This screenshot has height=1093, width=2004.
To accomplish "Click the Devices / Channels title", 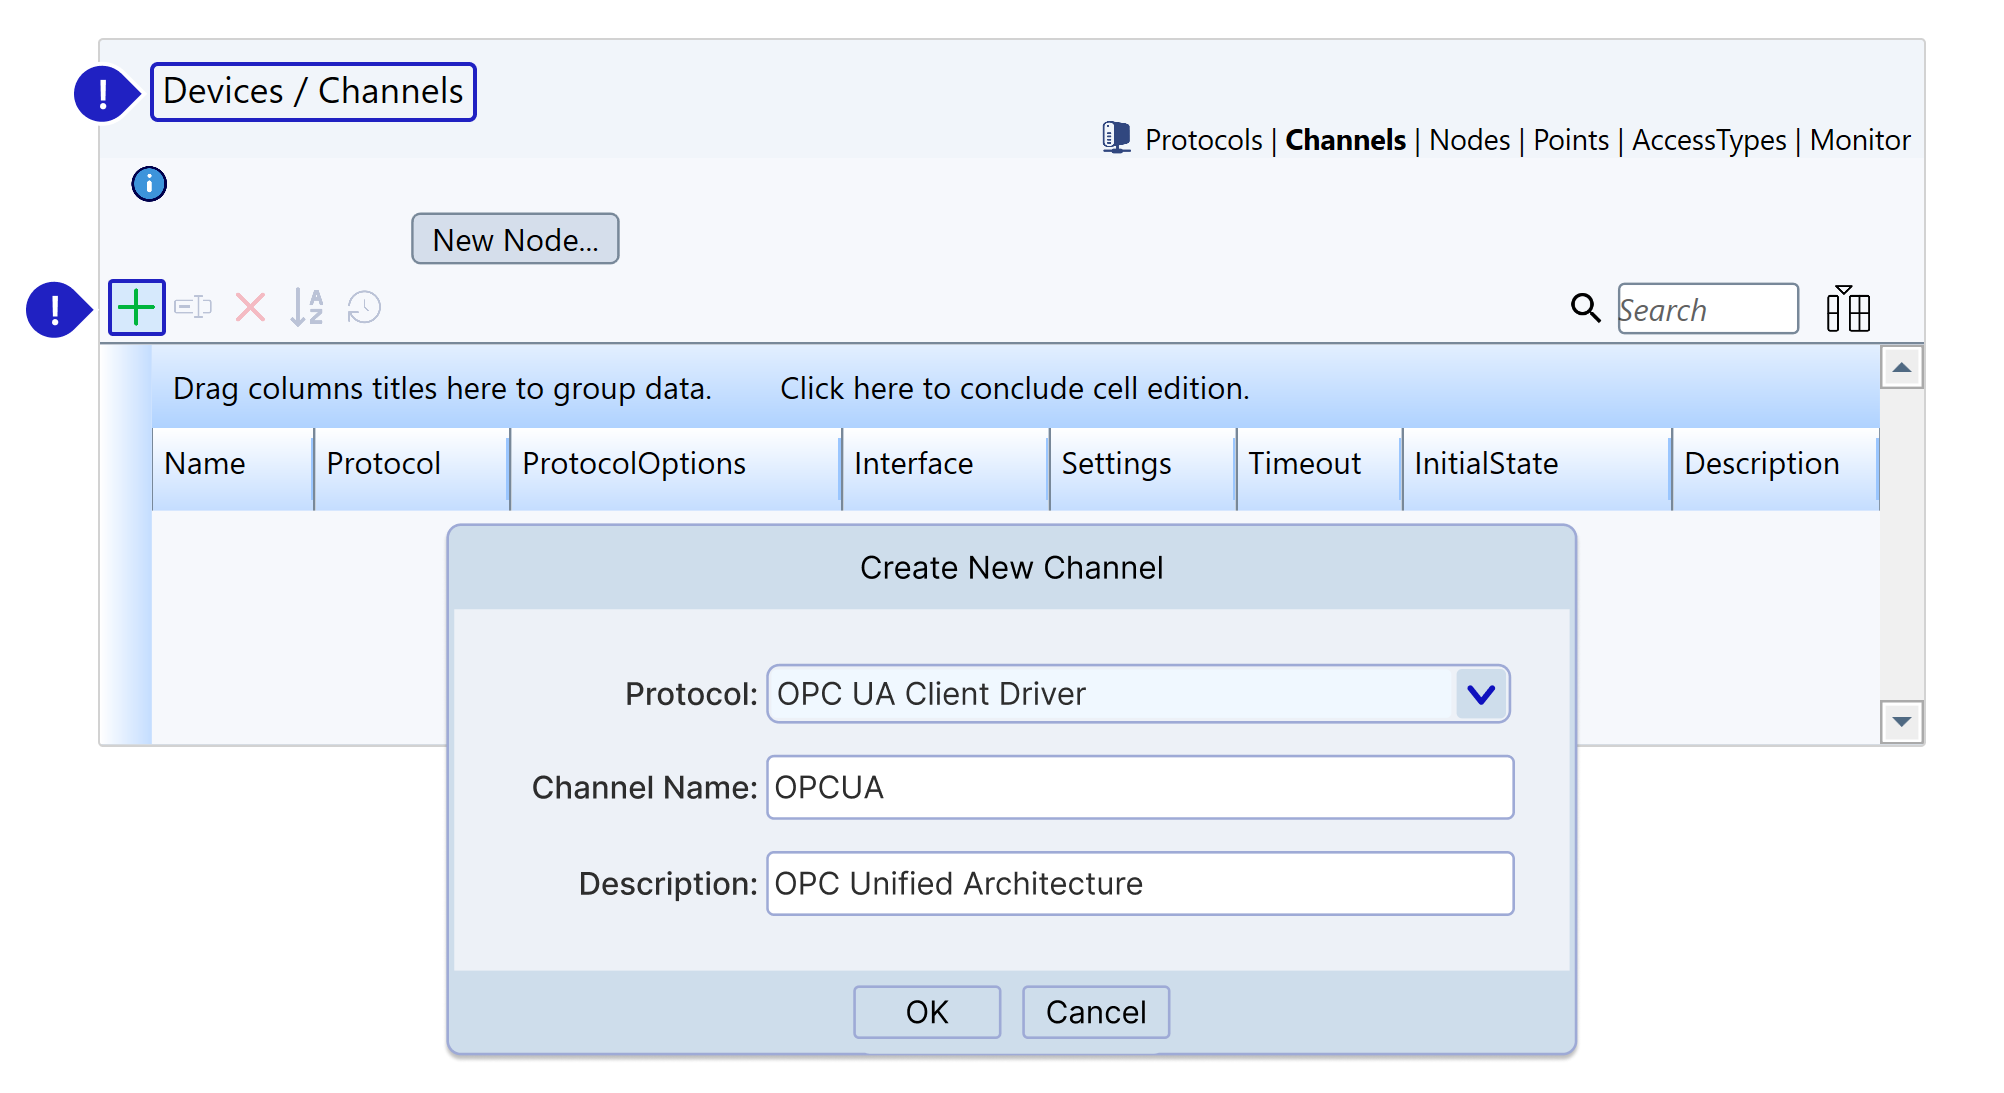I will 313,91.
